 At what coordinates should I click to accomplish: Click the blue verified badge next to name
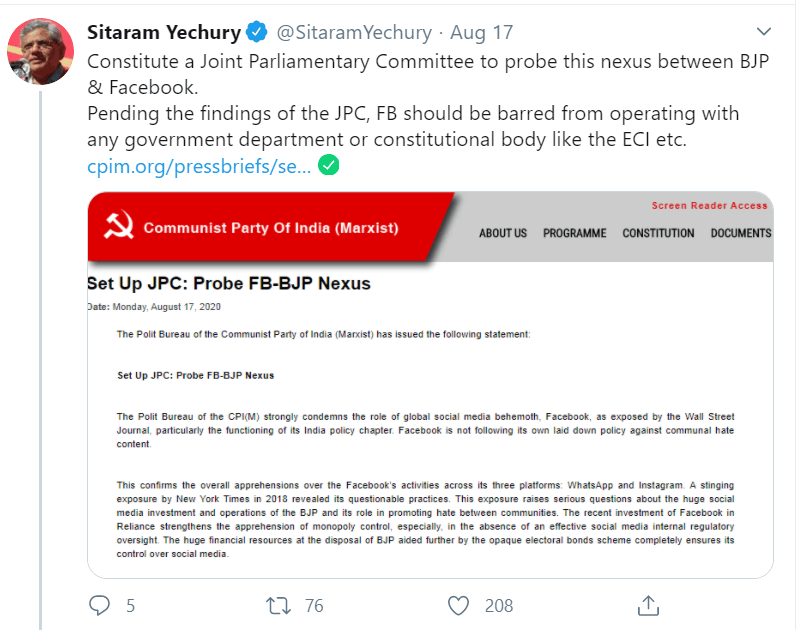256,32
